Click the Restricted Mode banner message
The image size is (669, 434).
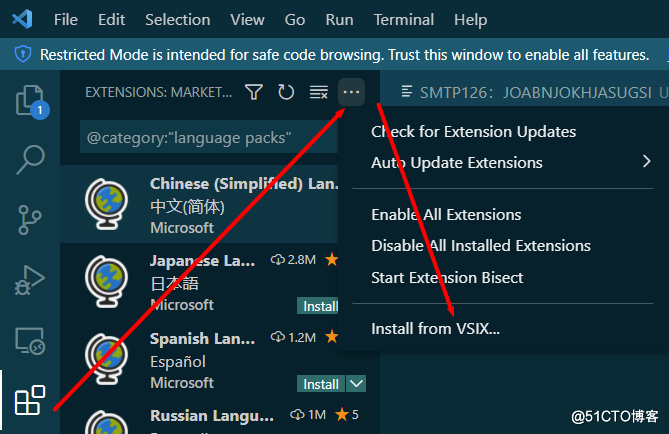345,55
